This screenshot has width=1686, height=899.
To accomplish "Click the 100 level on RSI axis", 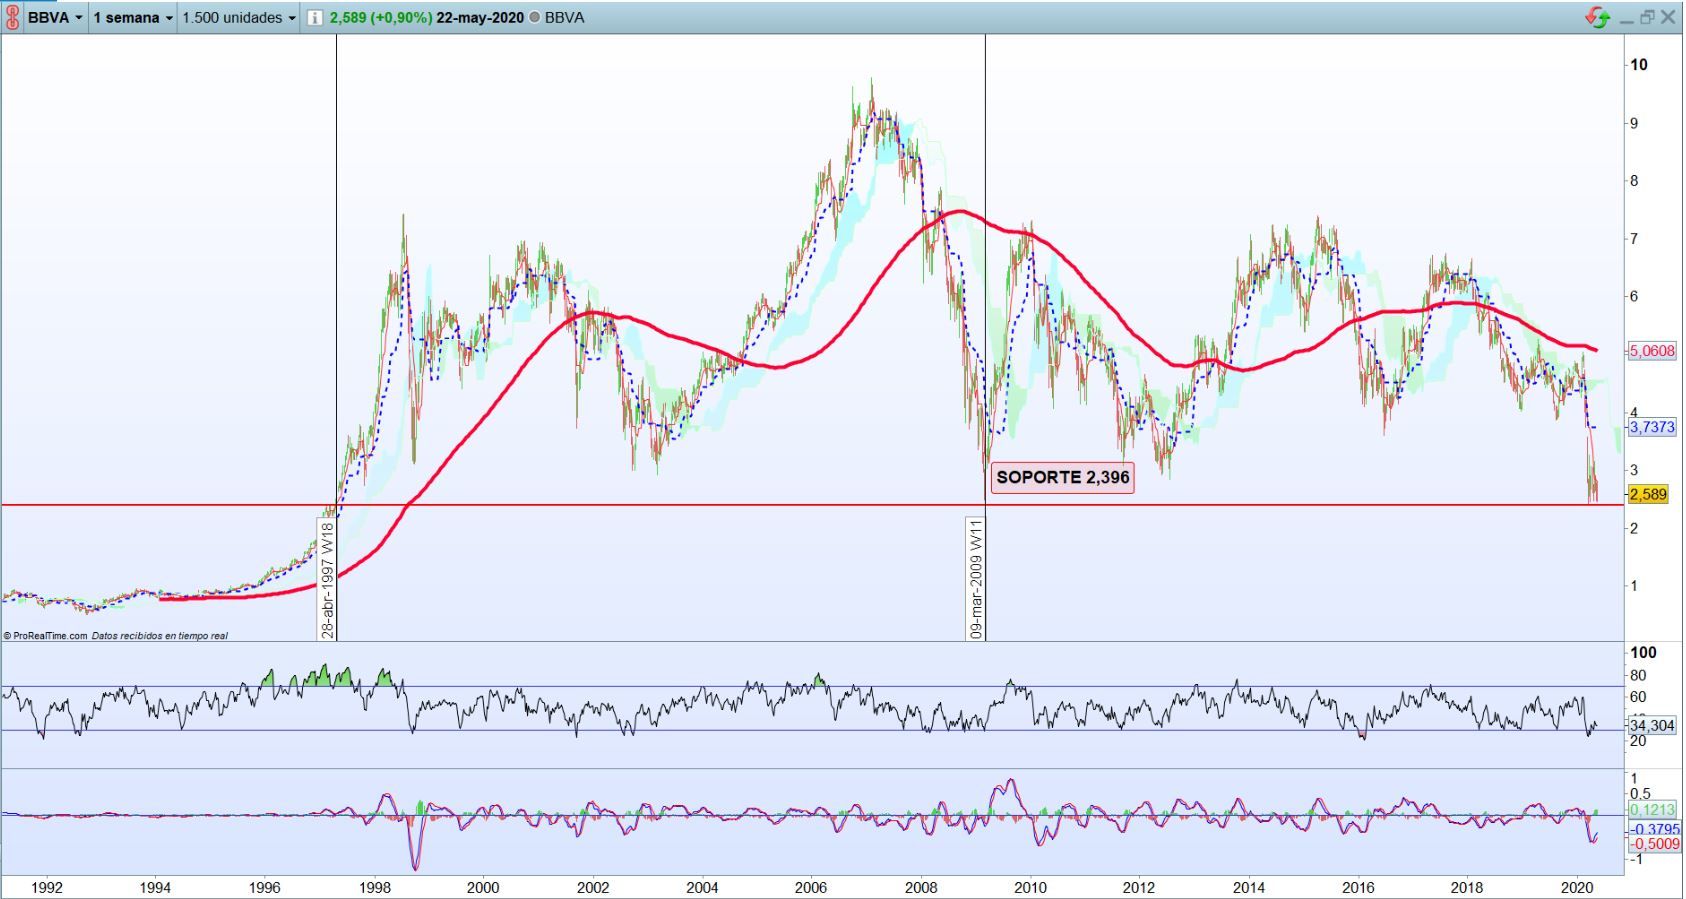I will [1643, 652].
